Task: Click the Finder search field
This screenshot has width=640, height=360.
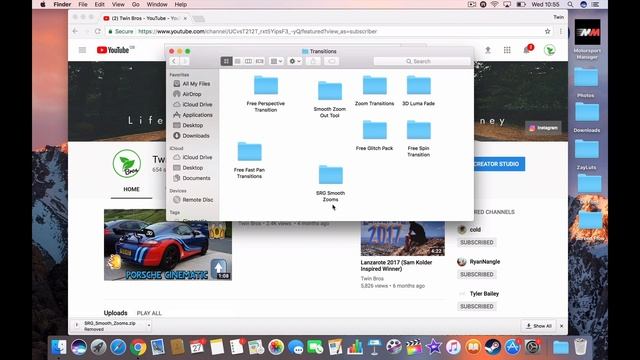Action: click(x=422, y=61)
